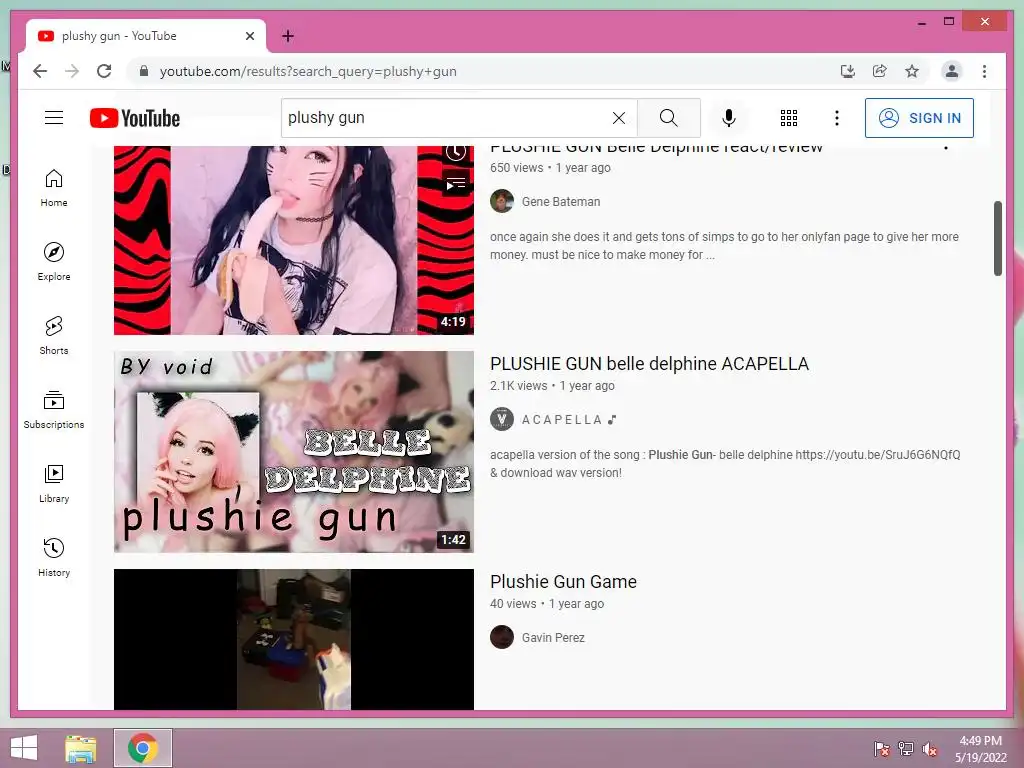Click the text "2.1K views • 1 year ago"
This screenshot has height=768, width=1024.
(552, 386)
